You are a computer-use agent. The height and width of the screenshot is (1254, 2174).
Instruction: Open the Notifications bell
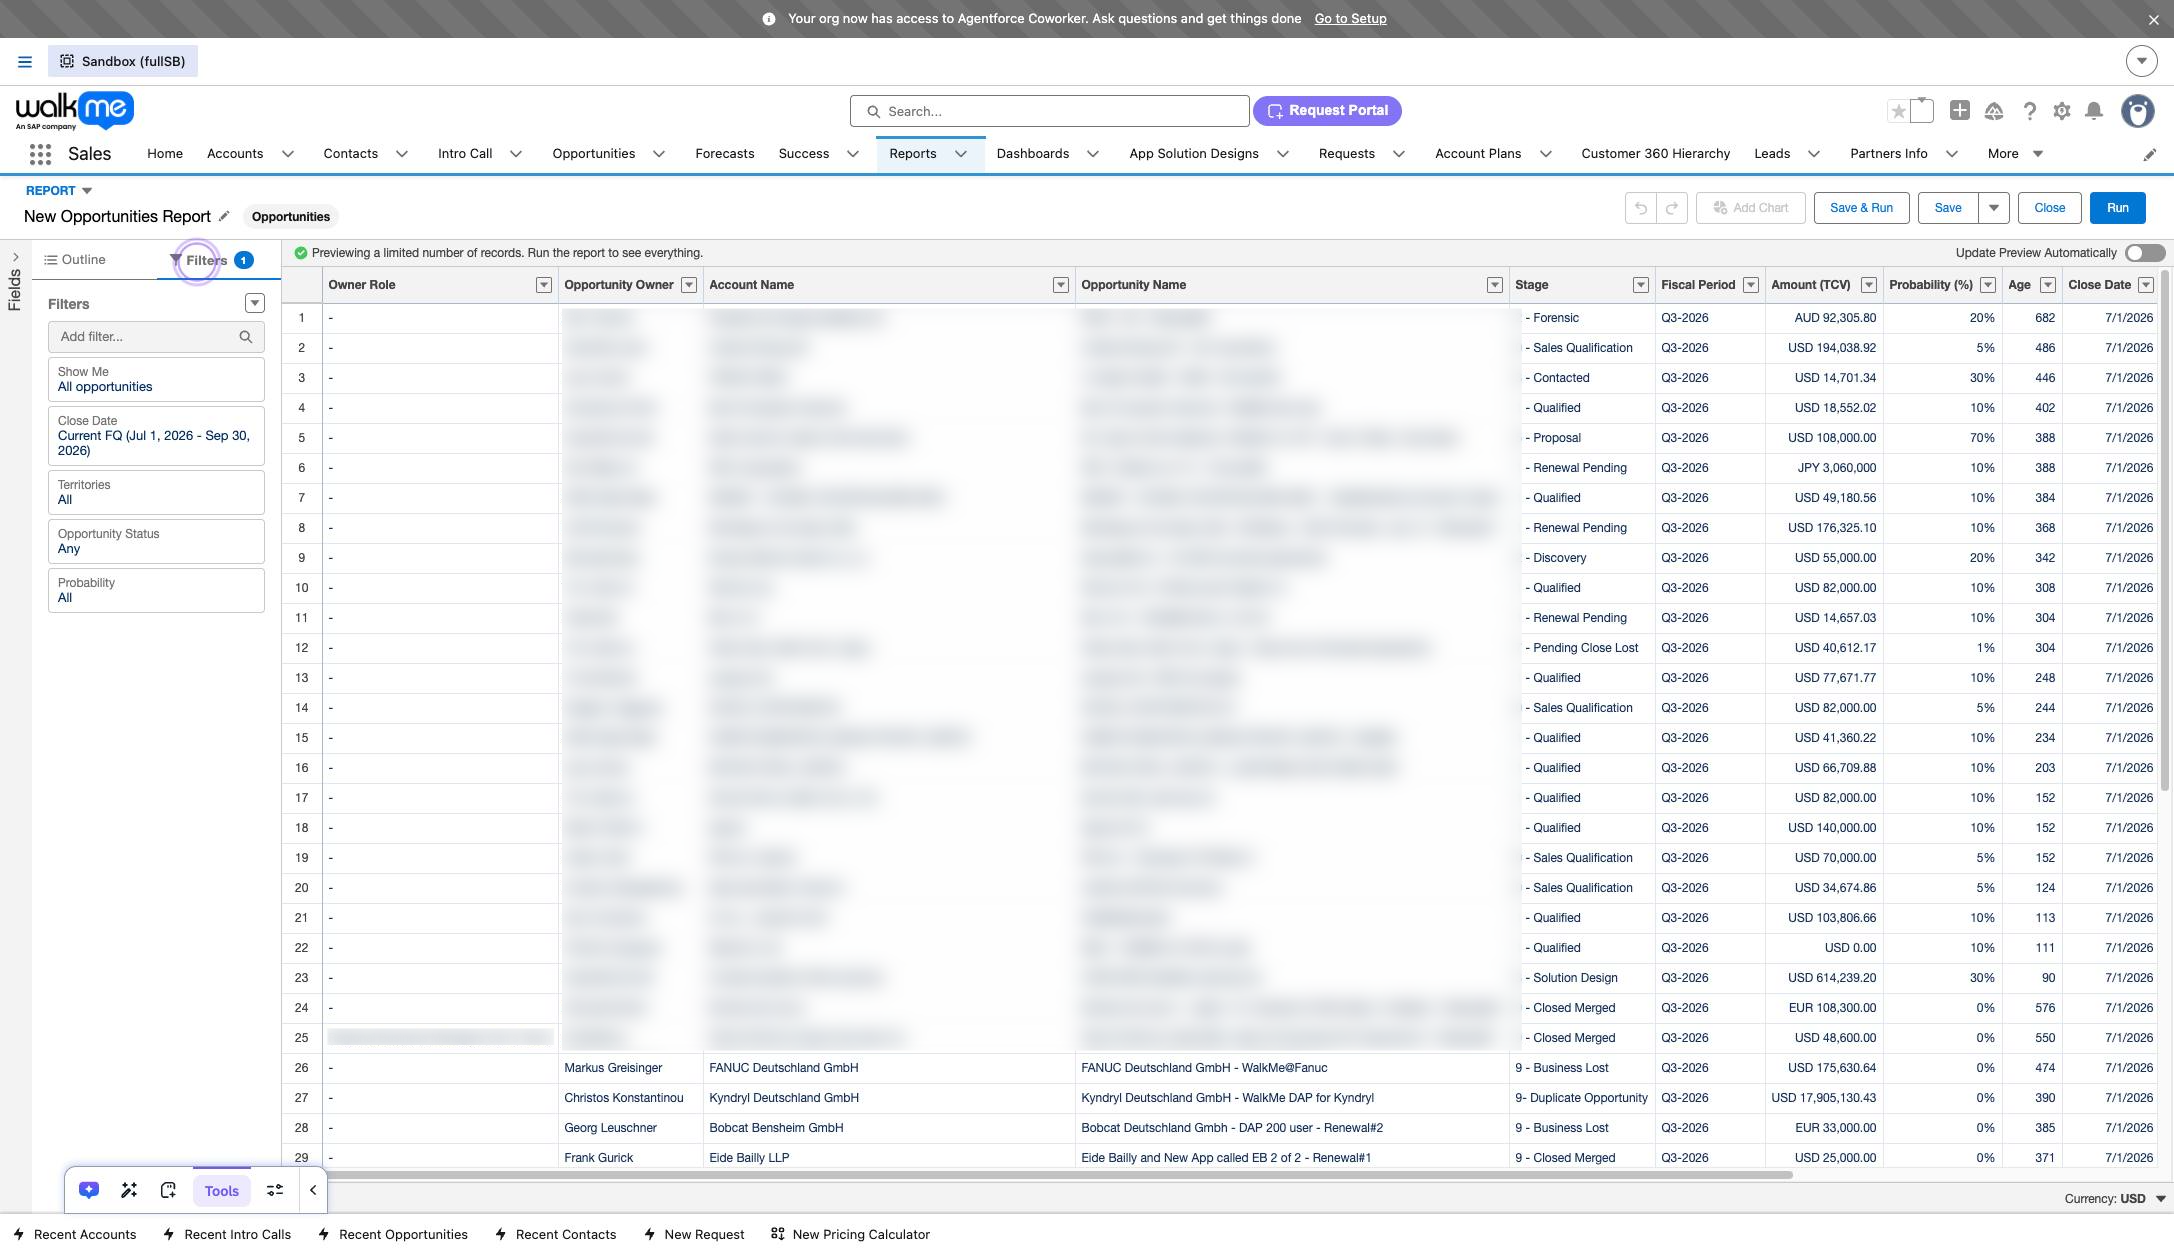2094,111
